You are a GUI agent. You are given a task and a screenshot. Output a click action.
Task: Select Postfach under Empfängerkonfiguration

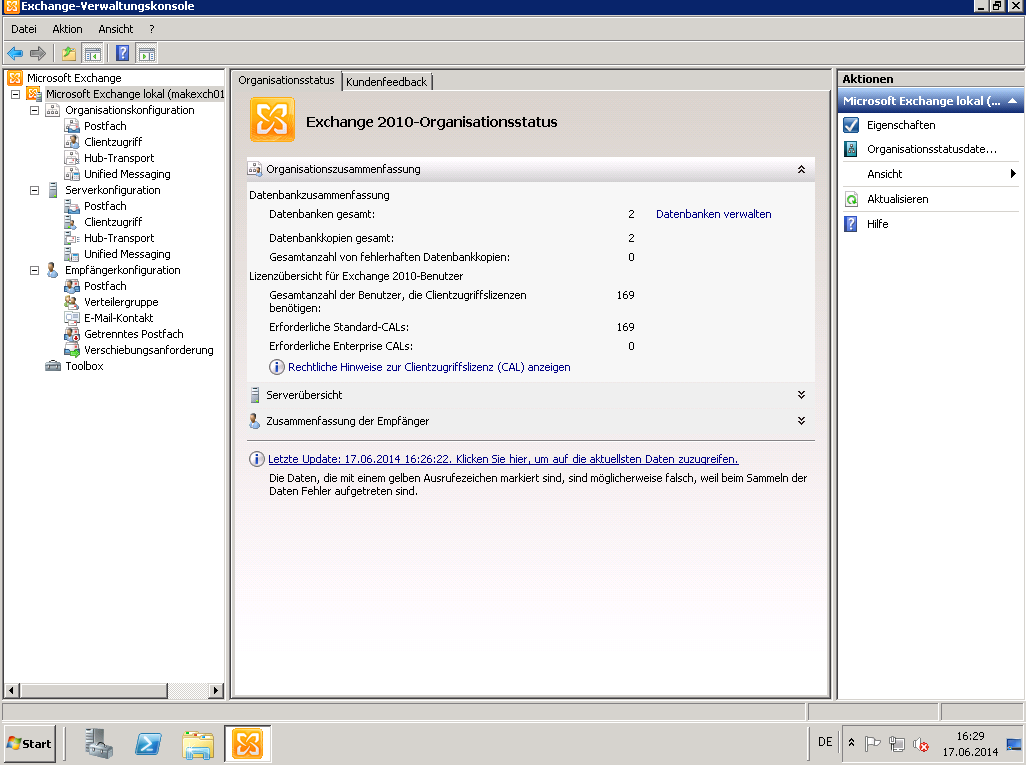[x=105, y=286]
